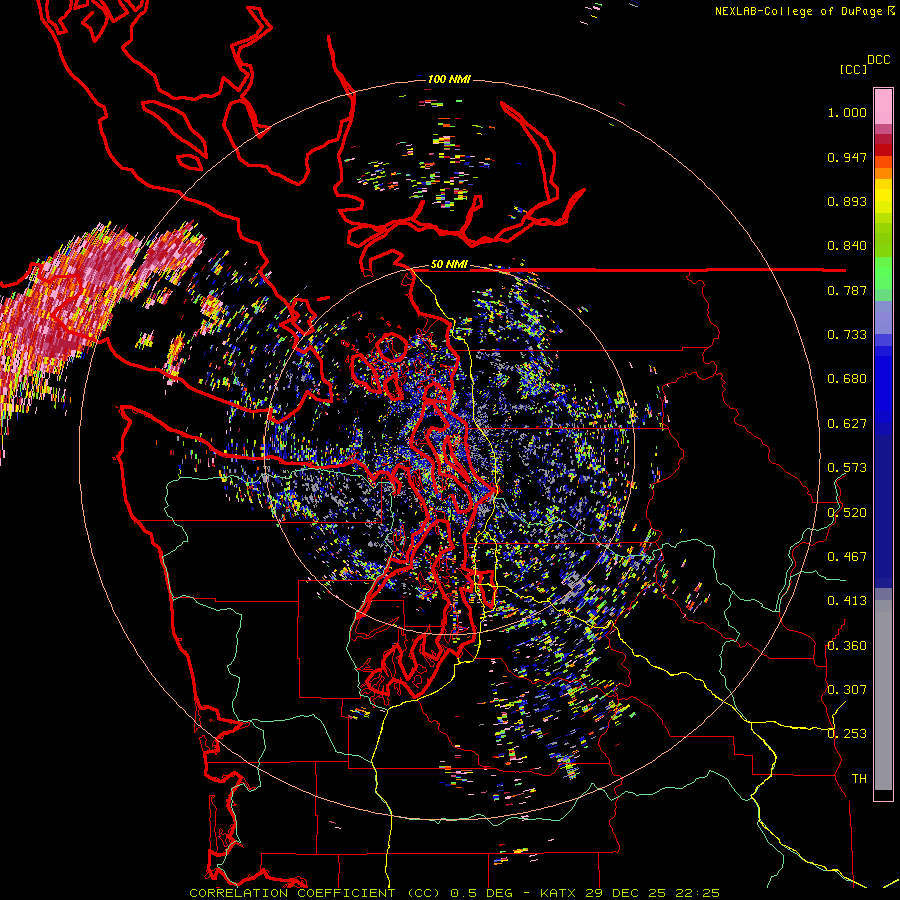Click the gray lower color bar segment
Screen dimensions: 900x900
[883, 695]
